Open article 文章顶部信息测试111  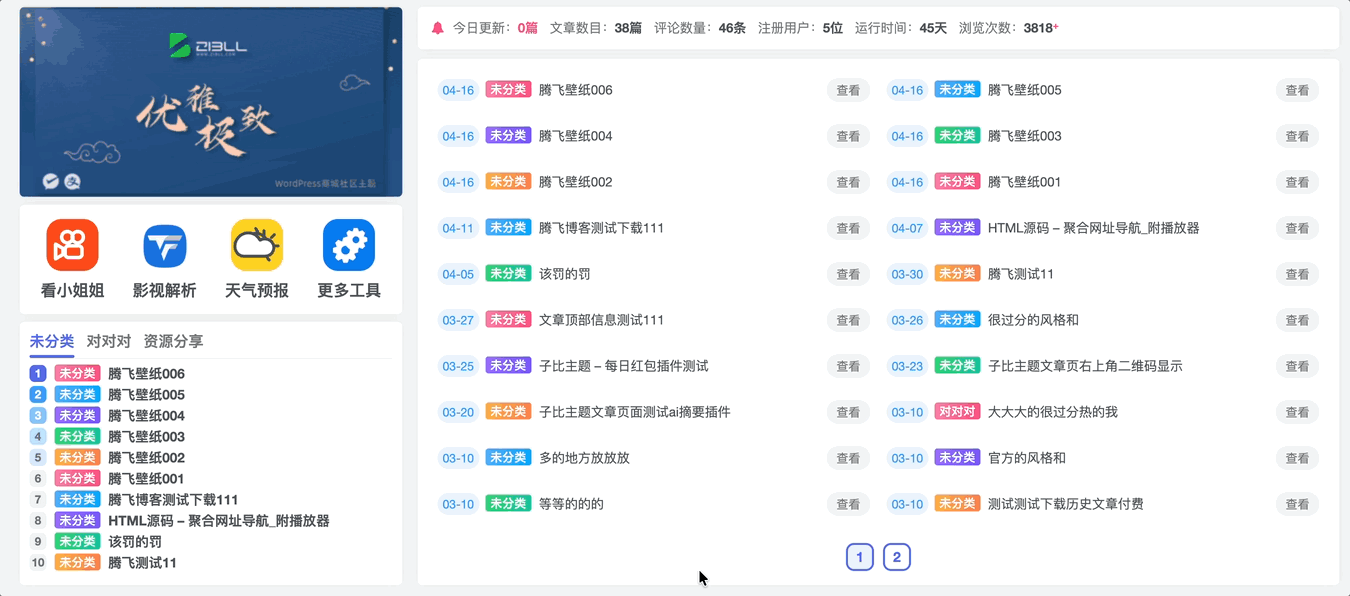pyautogui.click(x=601, y=320)
